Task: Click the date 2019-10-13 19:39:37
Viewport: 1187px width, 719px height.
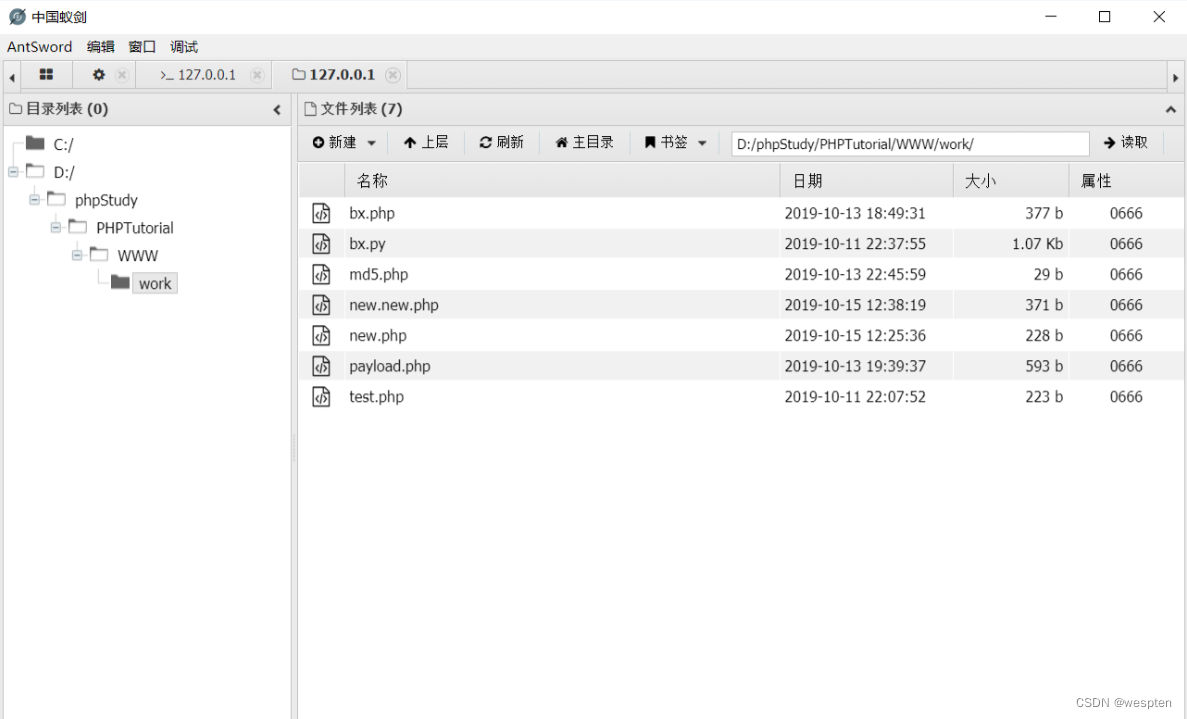Action: (x=855, y=366)
